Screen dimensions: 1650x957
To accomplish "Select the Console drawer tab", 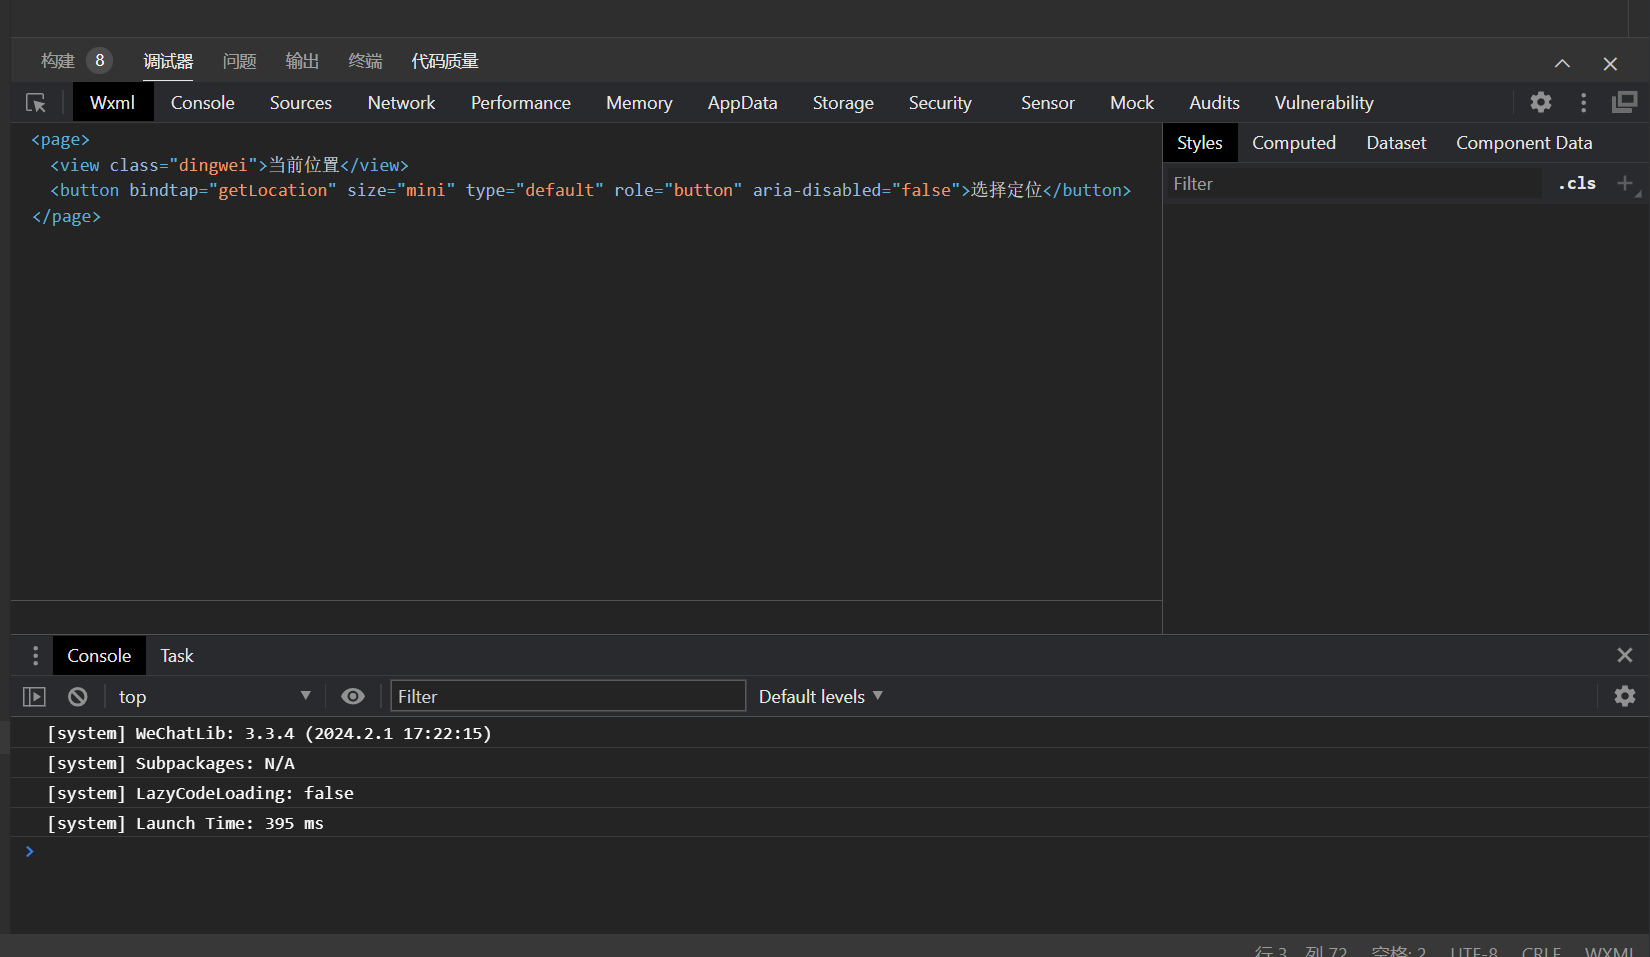I will [99, 655].
